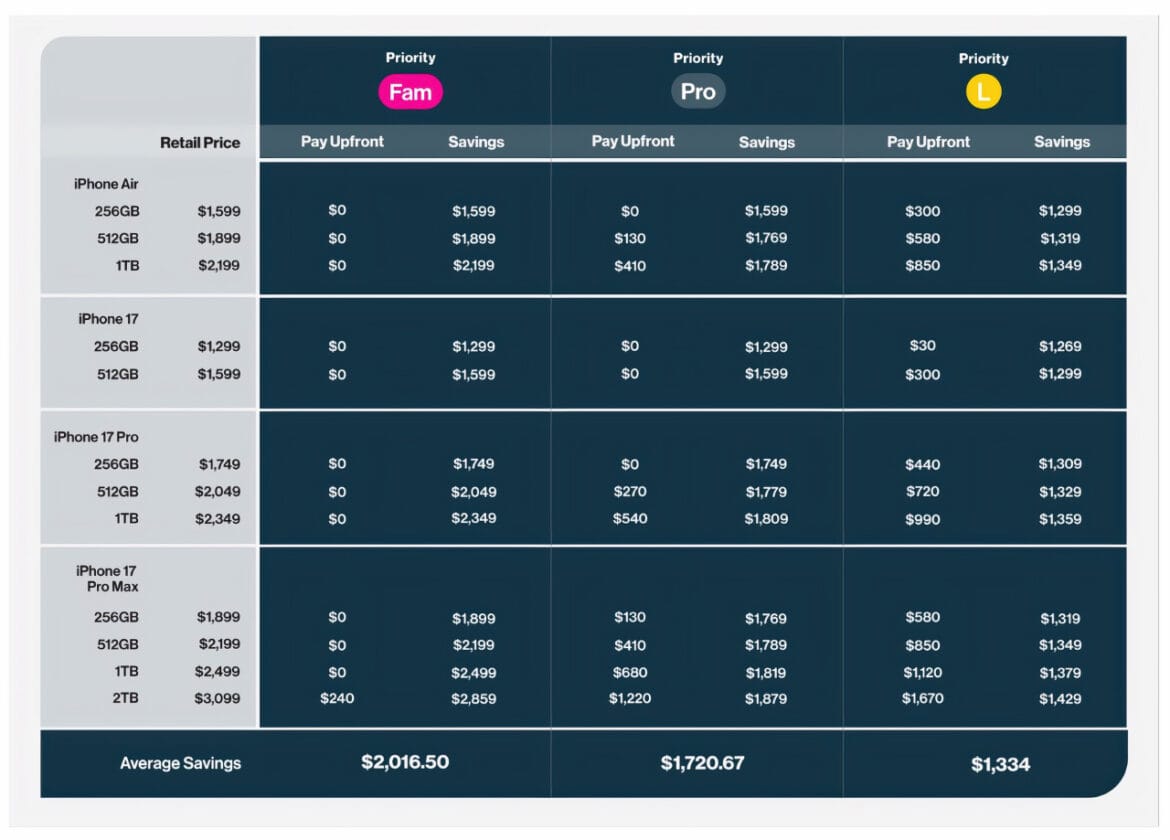Click the yellow L plan badge
Image resolution: width=1170 pixels, height=840 pixels.
pyautogui.click(x=983, y=92)
